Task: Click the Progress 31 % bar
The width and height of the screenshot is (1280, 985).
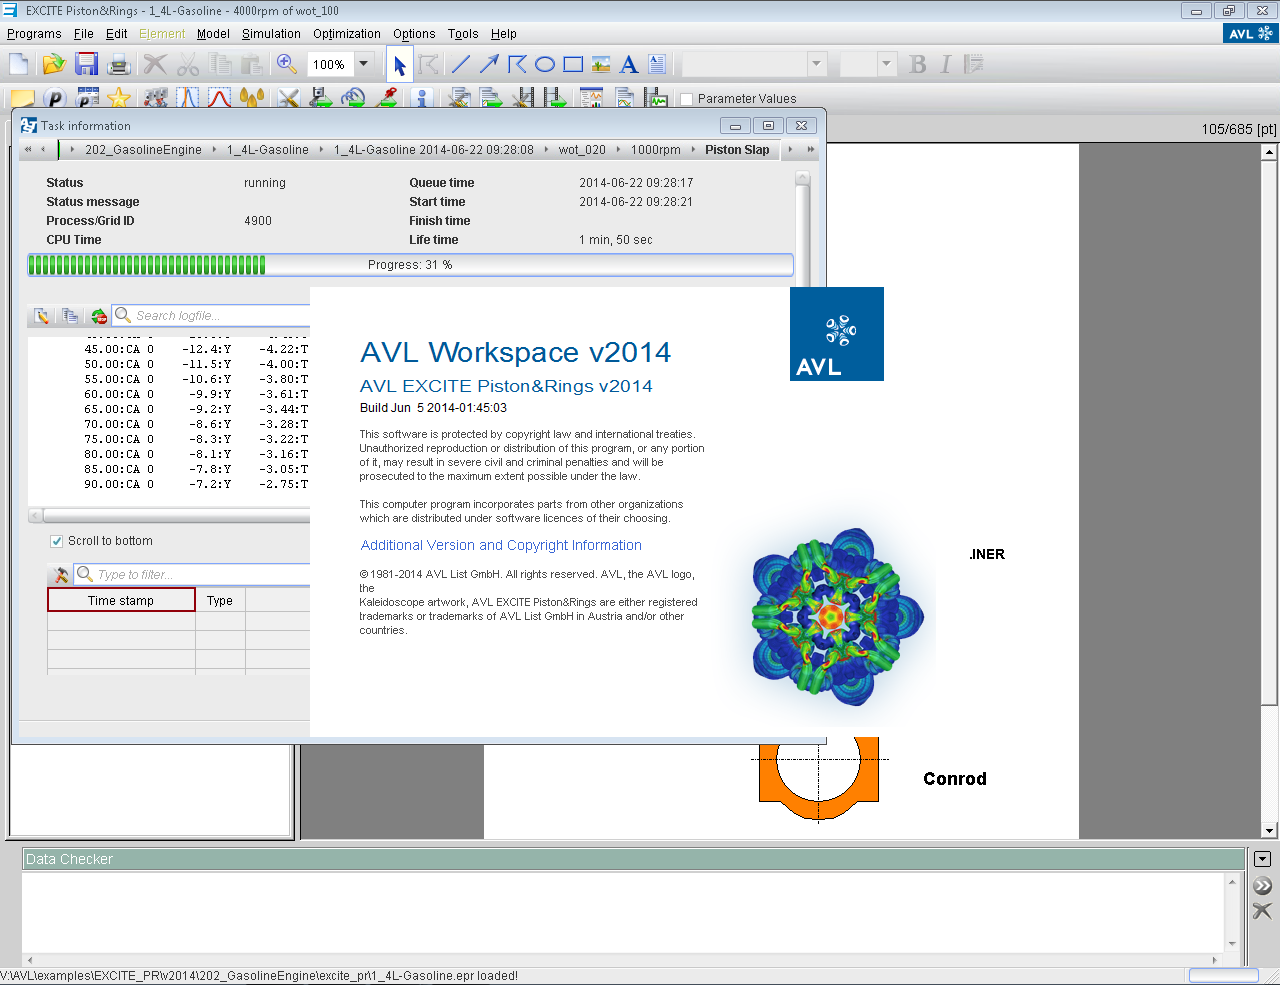Action: coord(410,265)
